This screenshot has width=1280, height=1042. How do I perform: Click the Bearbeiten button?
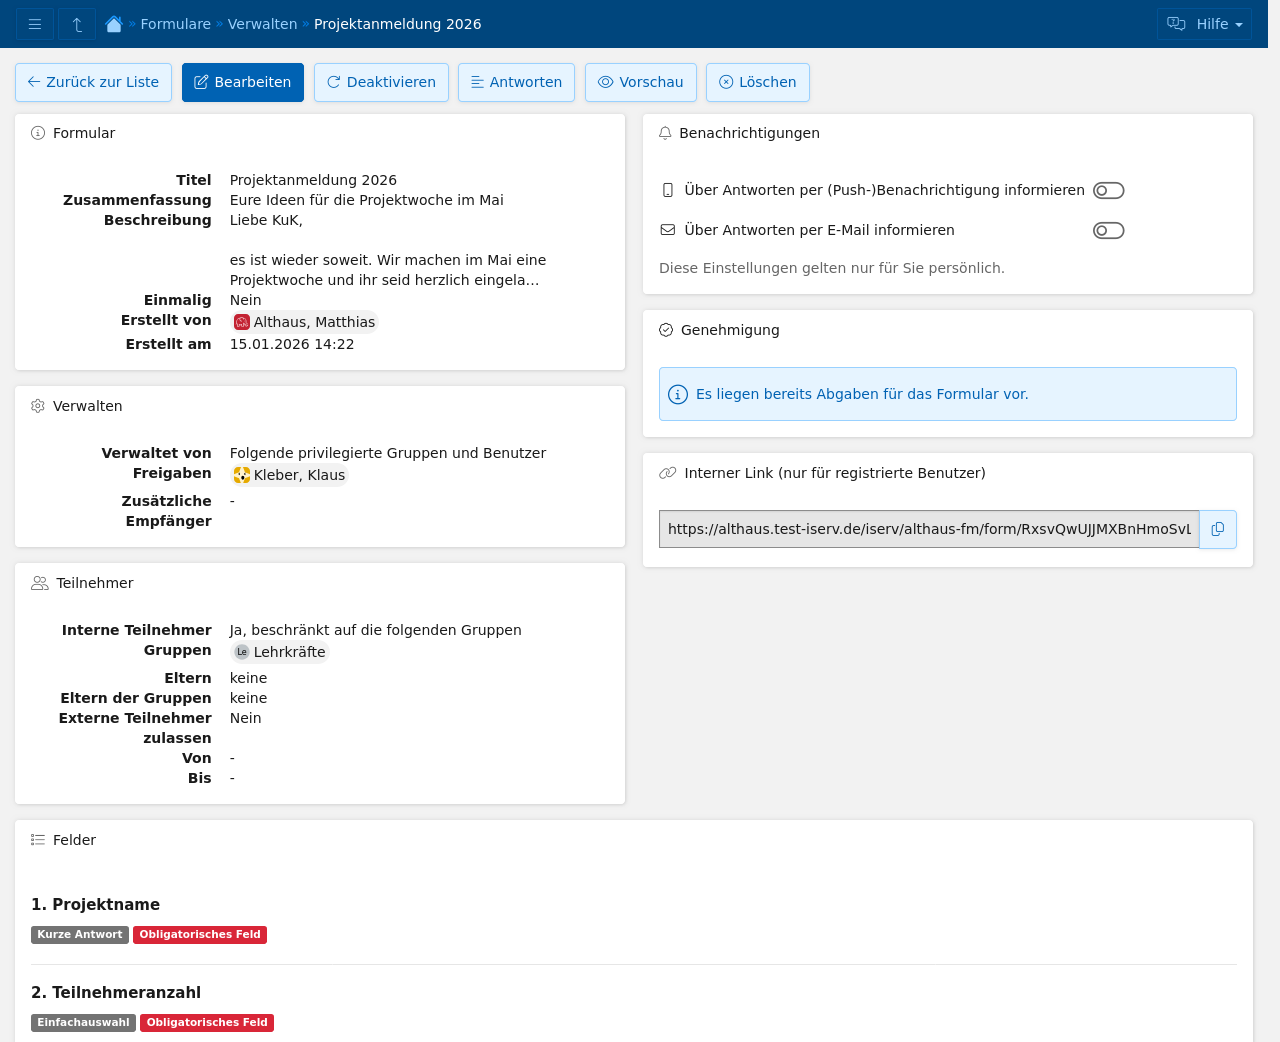tap(243, 82)
